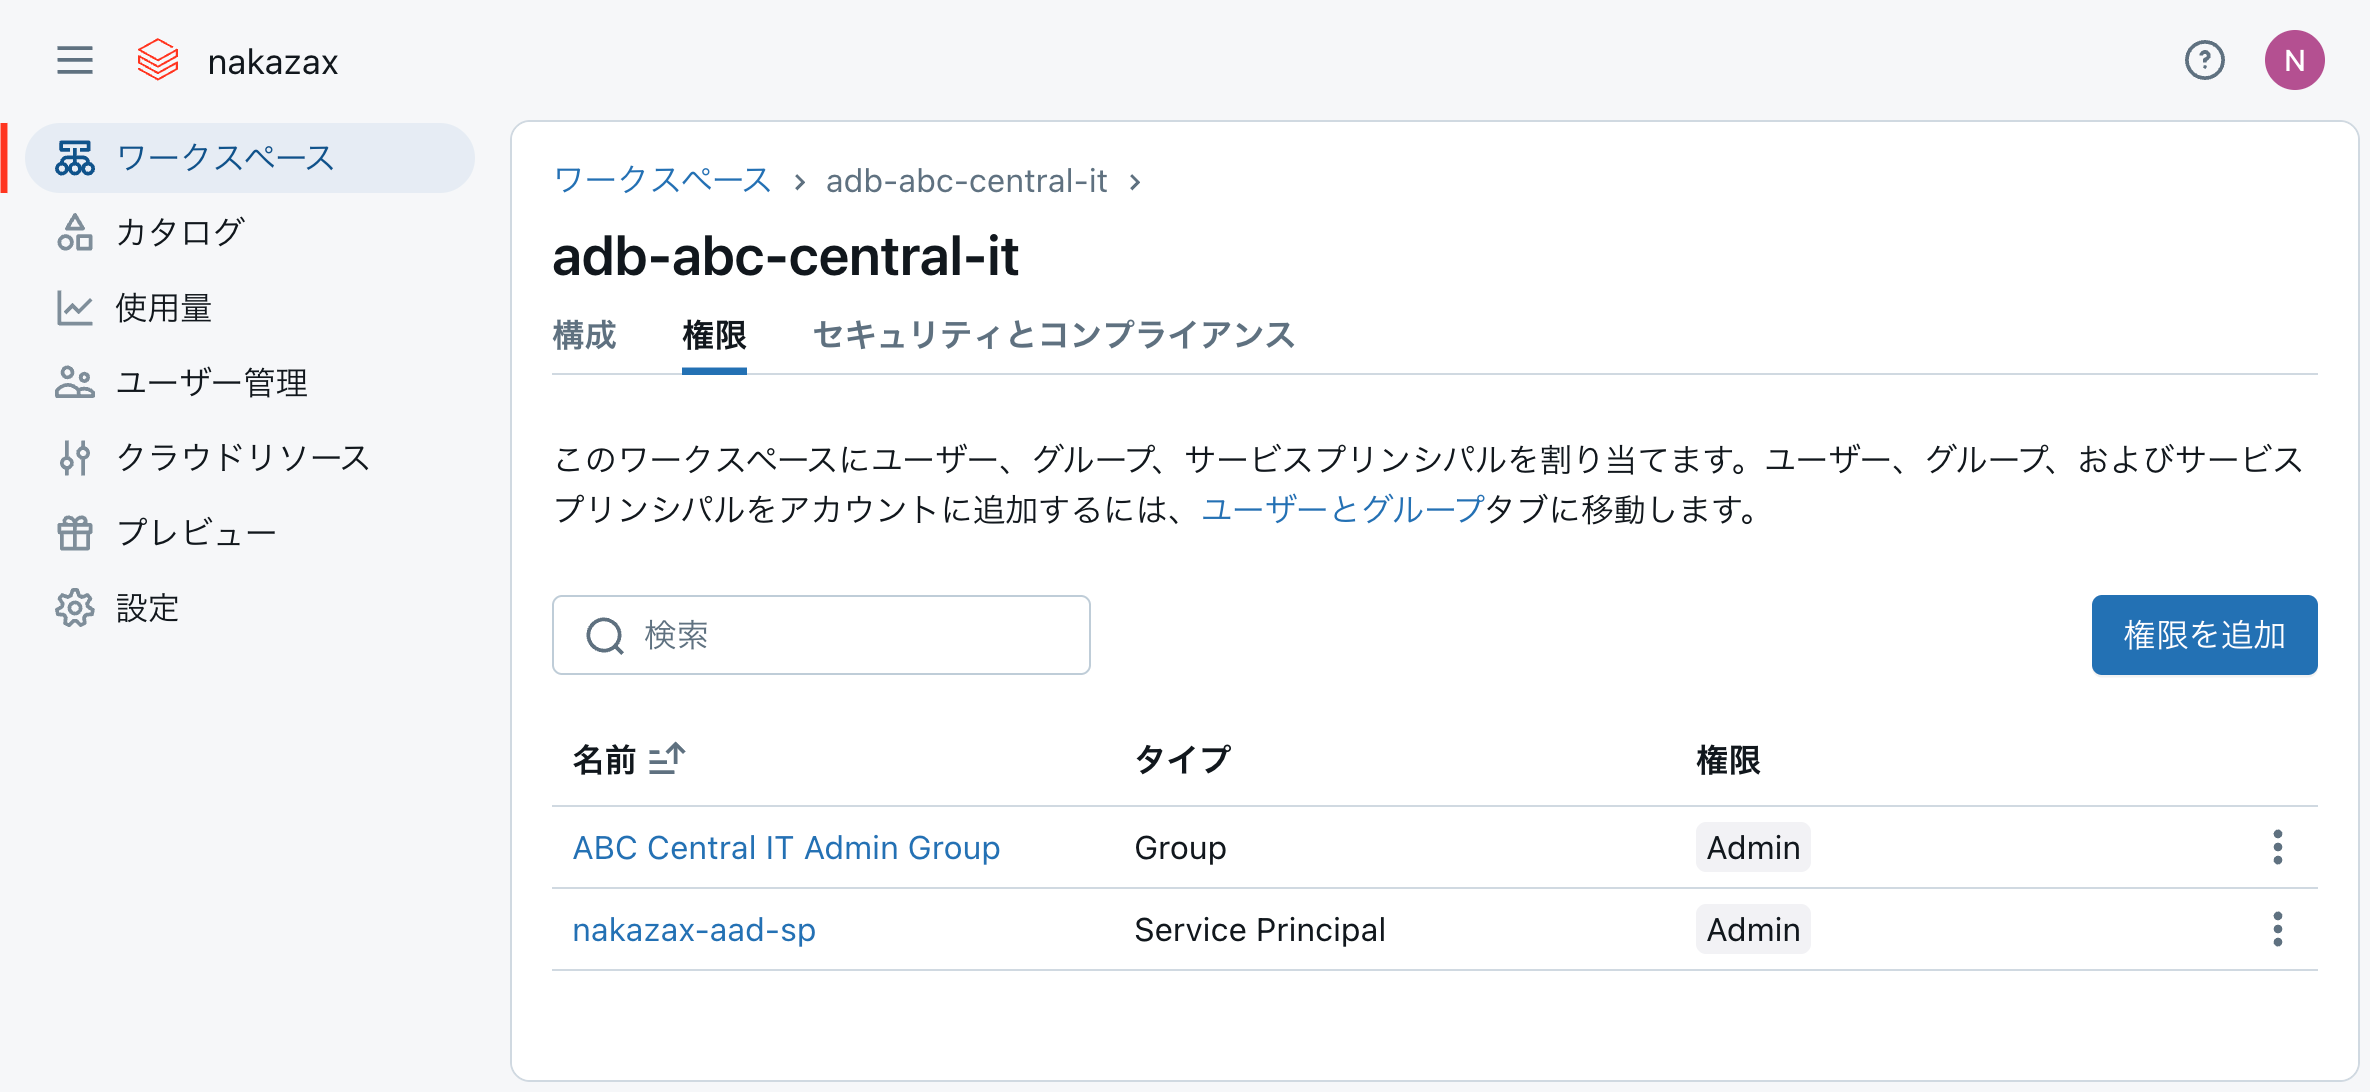The image size is (2370, 1092).
Task: Open the ユーザーとグループ link
Action: point(1342,510)
